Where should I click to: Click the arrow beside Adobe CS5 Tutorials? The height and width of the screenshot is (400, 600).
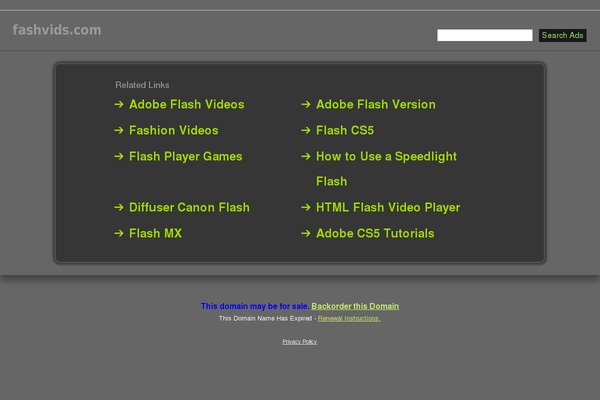(306, 233)
